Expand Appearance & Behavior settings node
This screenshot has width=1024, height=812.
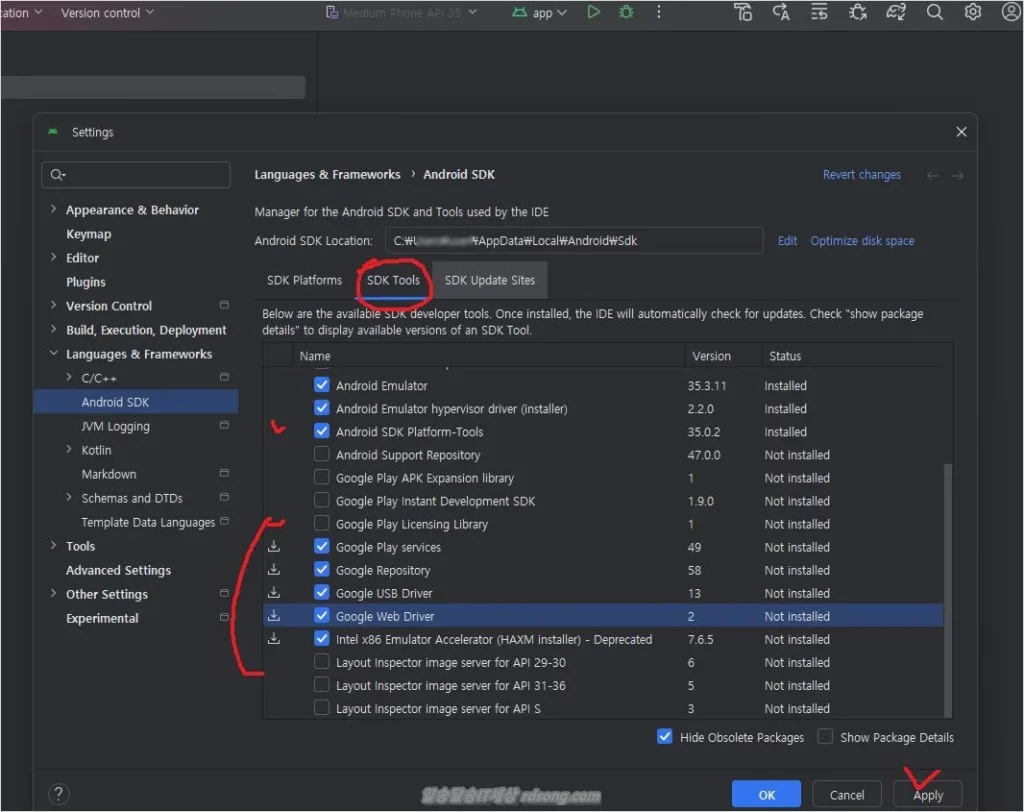click(53, 210)
